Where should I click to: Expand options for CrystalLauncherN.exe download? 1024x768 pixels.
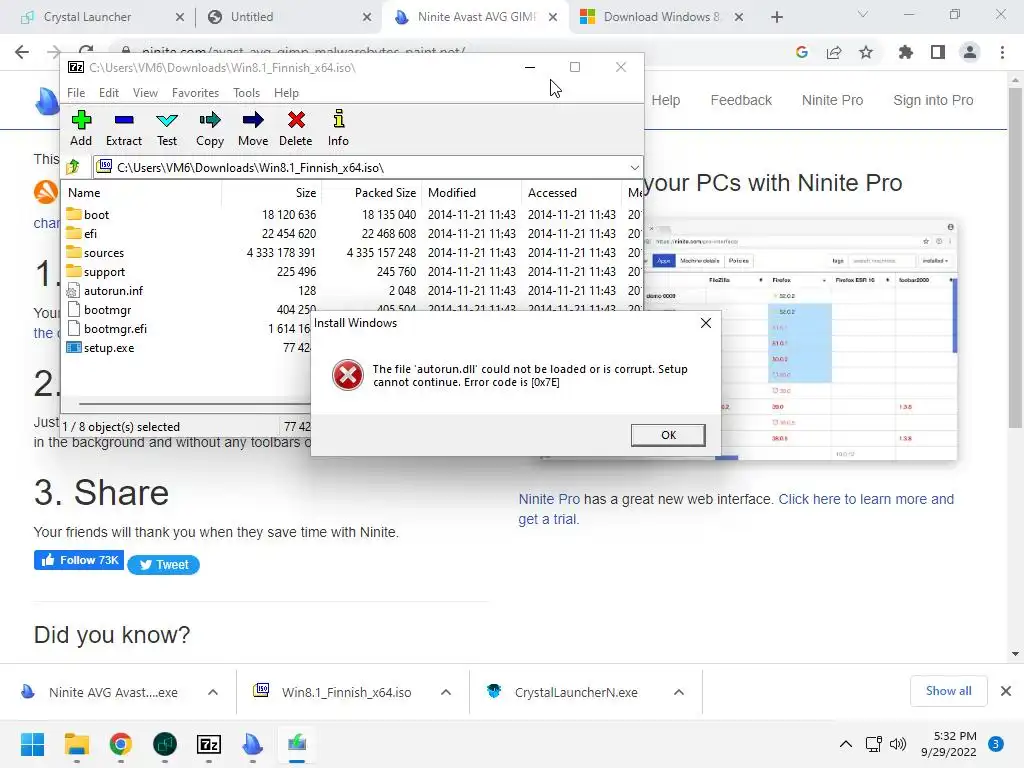pyautogui.click(x=679, y=692)
